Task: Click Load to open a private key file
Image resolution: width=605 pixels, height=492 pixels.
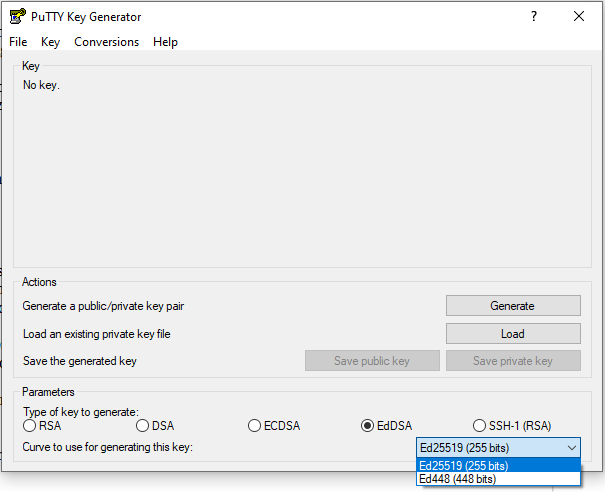Action: tap(512, 334)
